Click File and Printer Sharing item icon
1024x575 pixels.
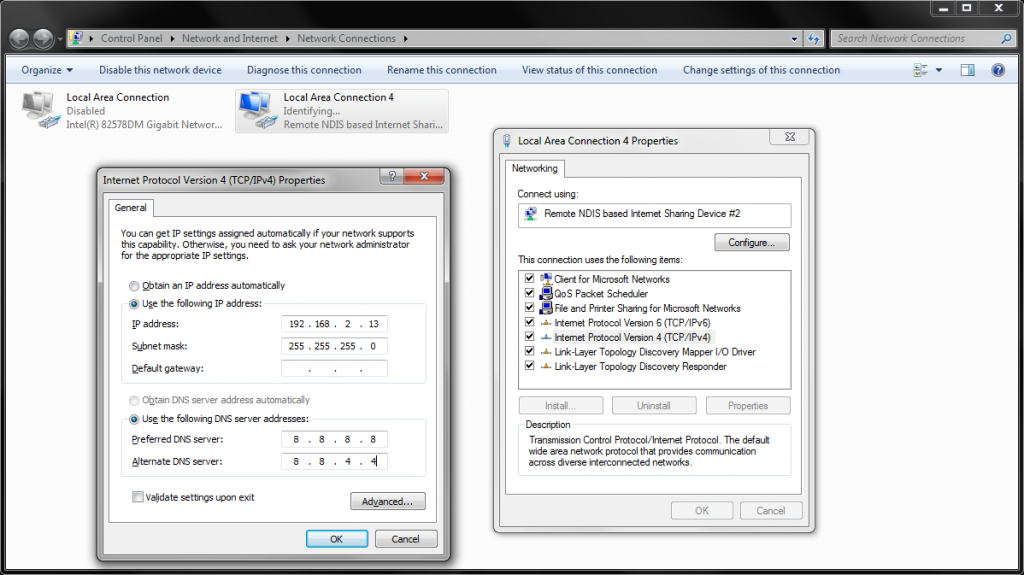[546, 308]
